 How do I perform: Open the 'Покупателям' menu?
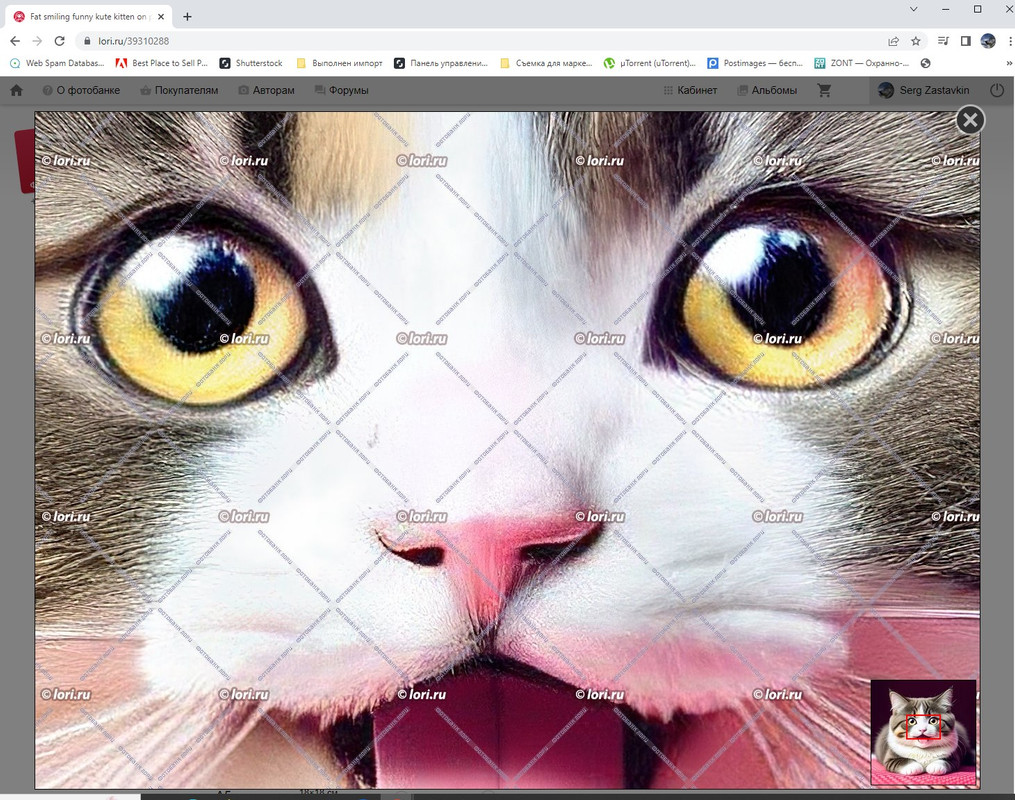coord(179,91)
